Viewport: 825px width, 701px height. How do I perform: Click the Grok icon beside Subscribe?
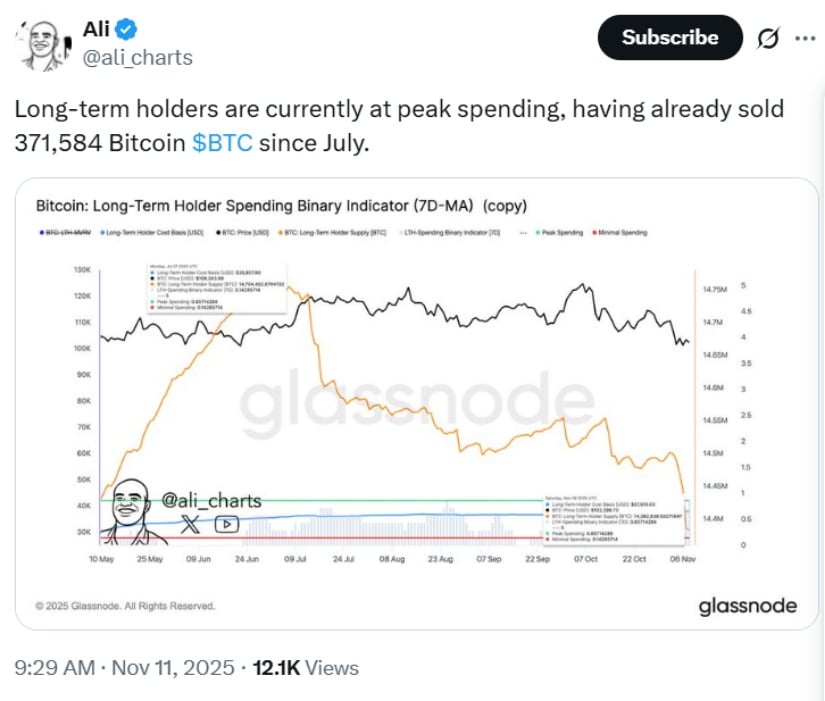(x=769, y=38)
